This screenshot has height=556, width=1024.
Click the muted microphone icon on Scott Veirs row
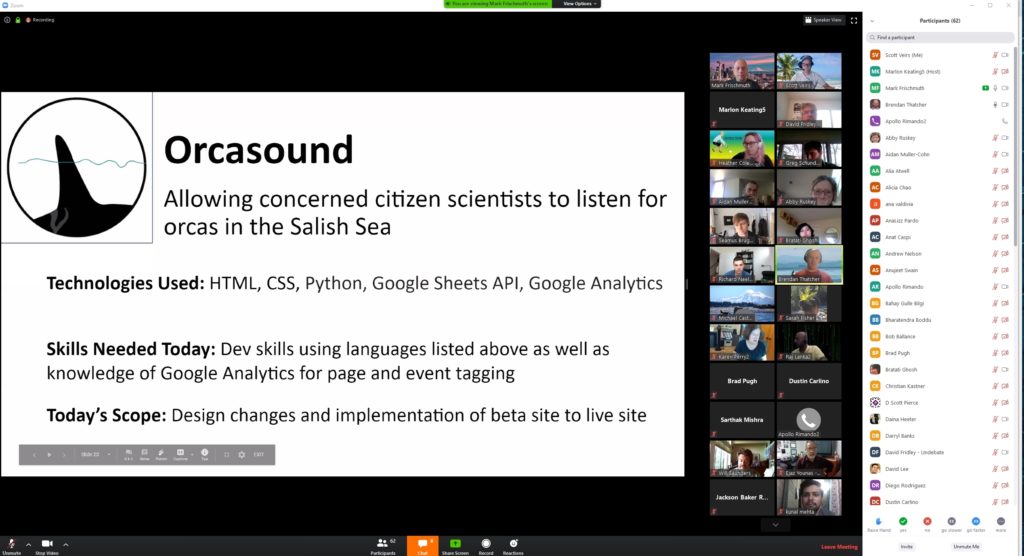click(x=995, y=55)
